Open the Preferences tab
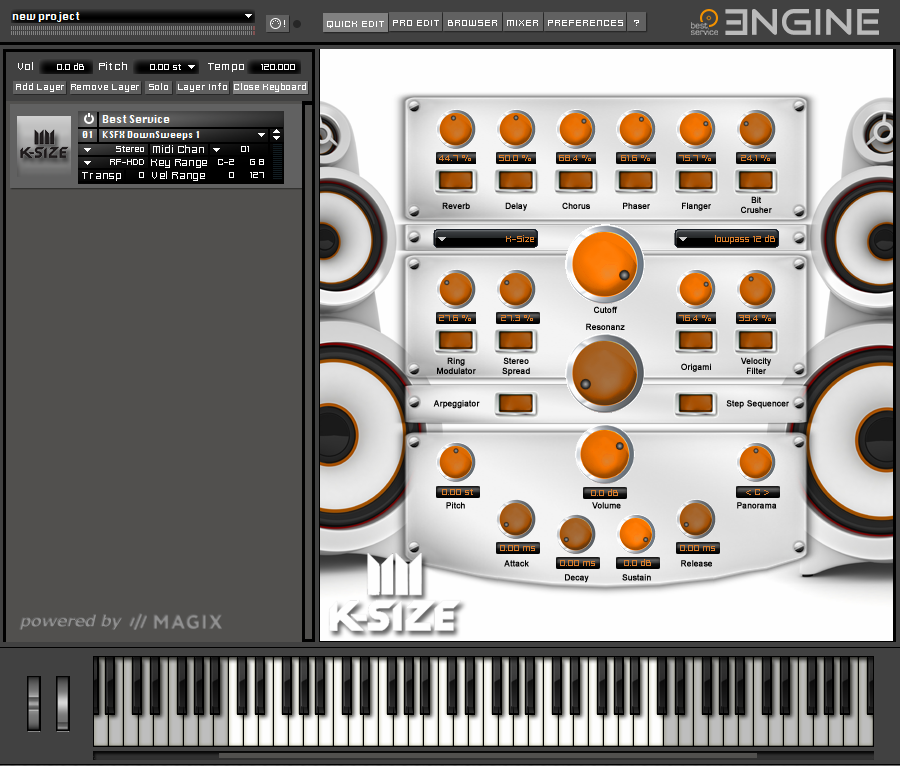The height and width of the screenshot is (766, 900). 585,23
